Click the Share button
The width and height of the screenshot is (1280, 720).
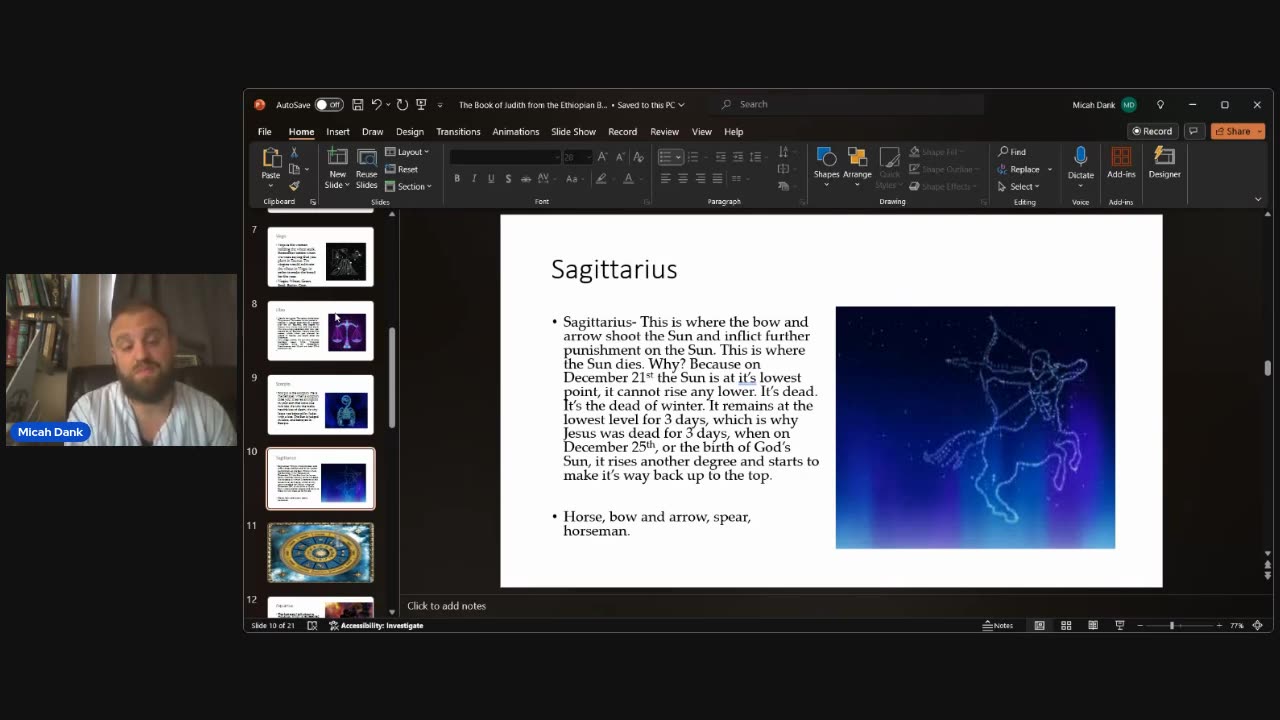click(x=1238, y=131)
